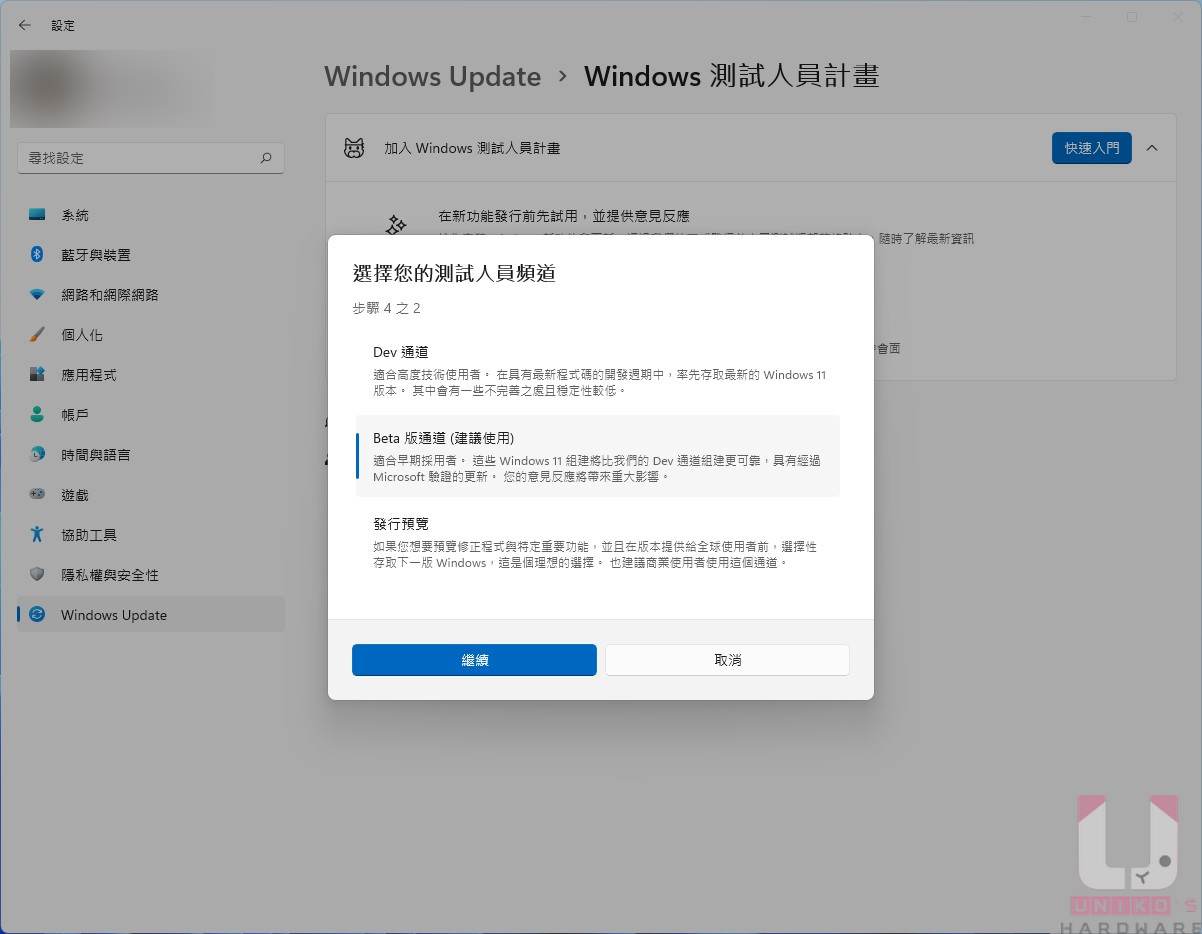Open 藍牙與裝置 settings category
1202x934 pixels.
click(151, 255)
